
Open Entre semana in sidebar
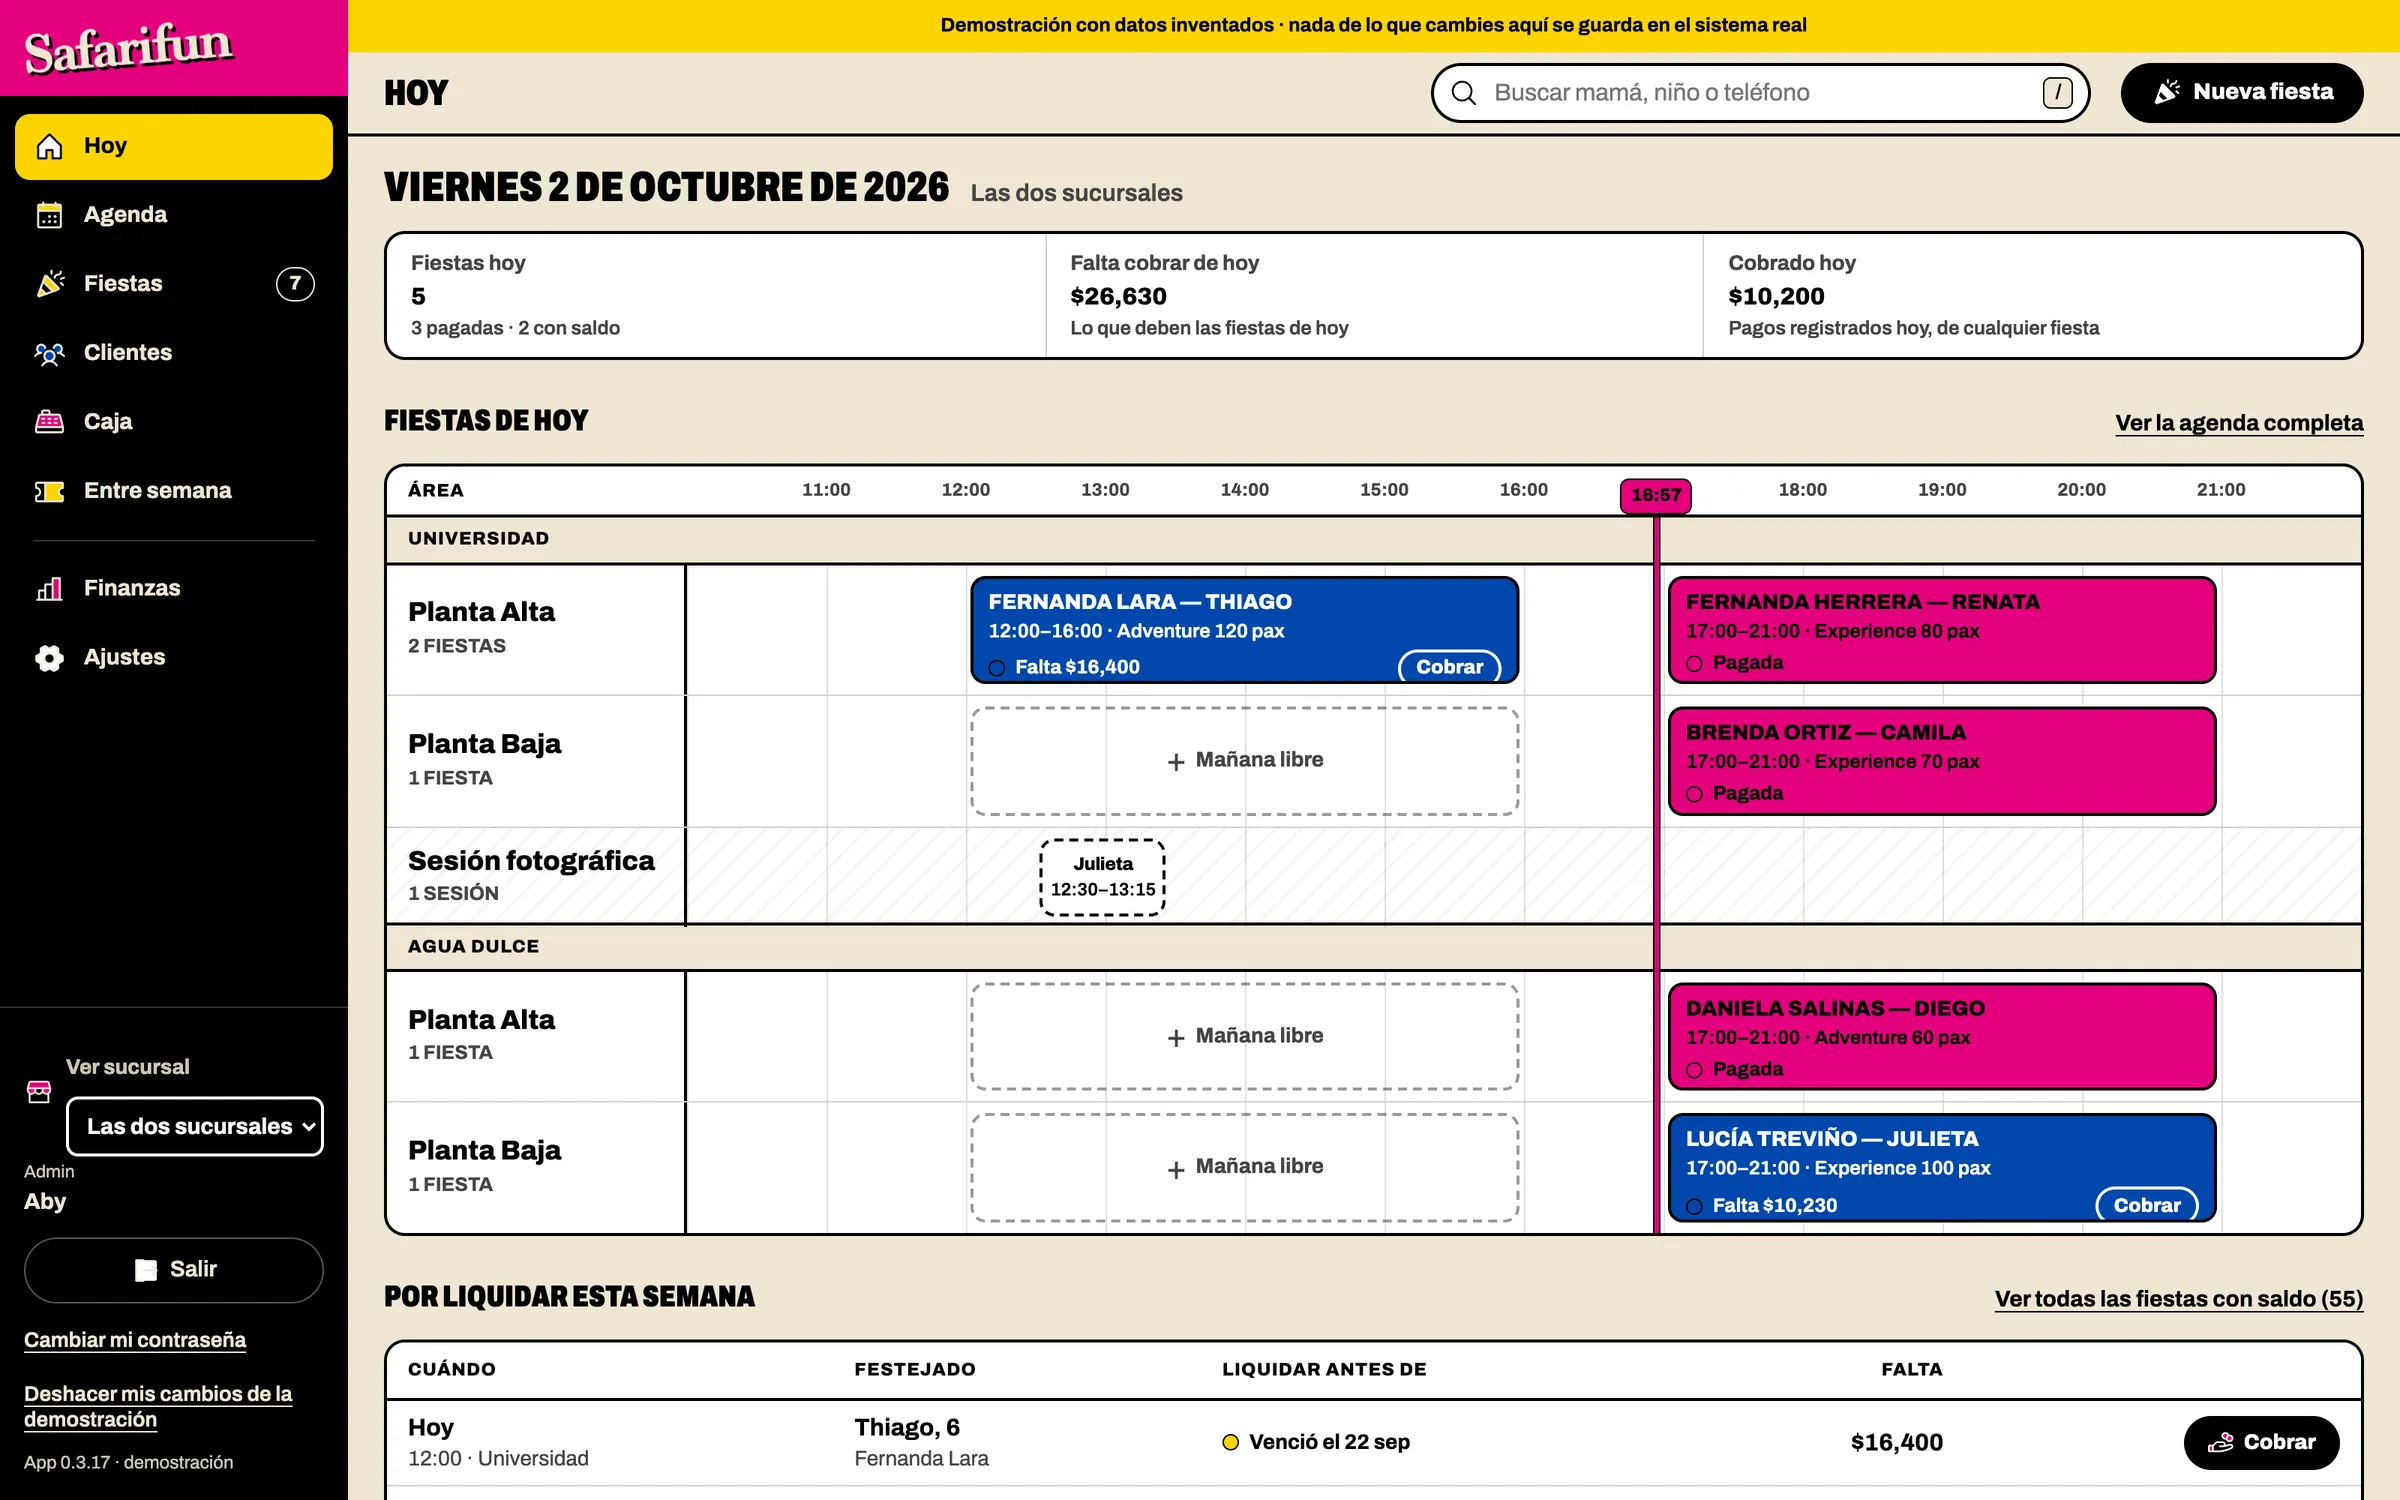pos(174,491)
